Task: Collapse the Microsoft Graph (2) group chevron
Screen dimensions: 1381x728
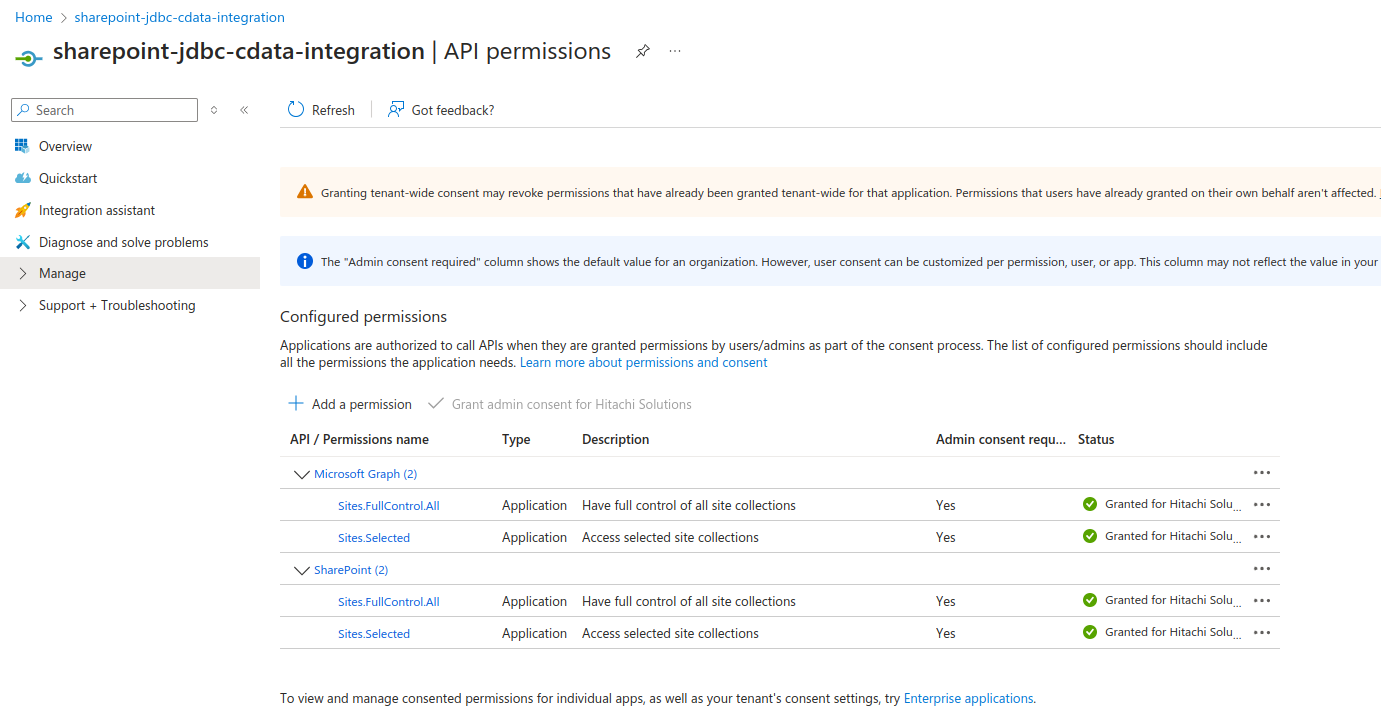Action: (x=301, y=474)
